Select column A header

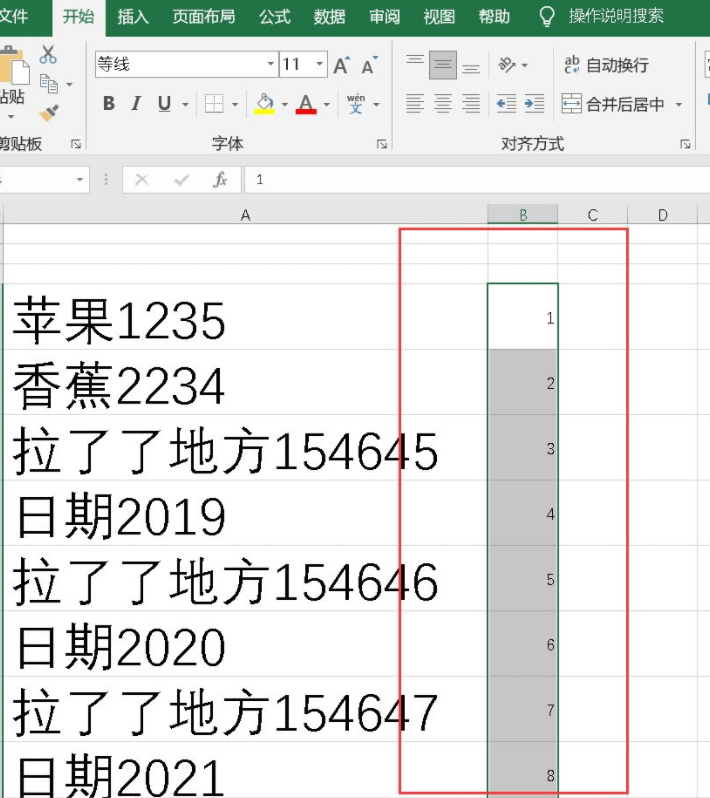point(245,215)
